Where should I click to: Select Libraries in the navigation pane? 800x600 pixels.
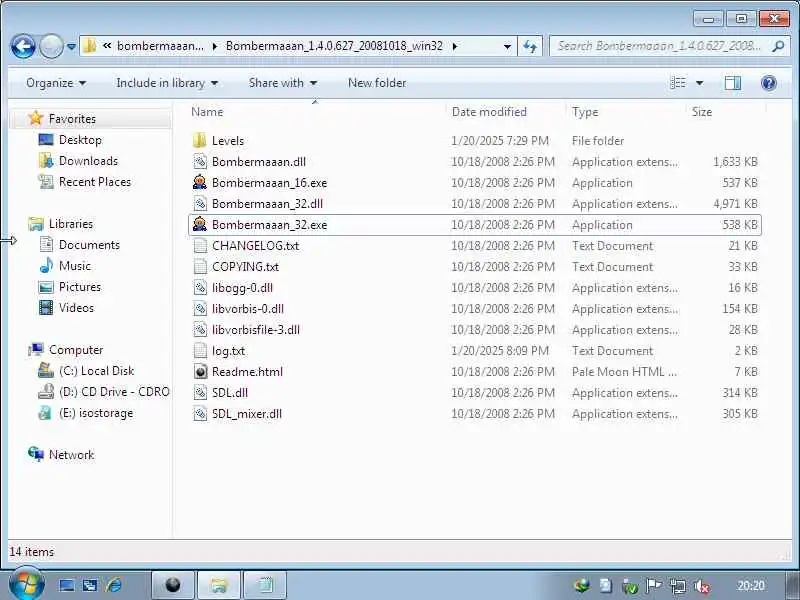pyautogui.click(x=71, y=223)
